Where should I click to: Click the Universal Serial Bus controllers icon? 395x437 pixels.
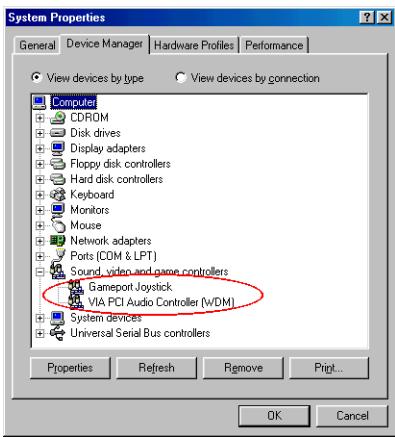pyautogui.click(x=57, y=333)
